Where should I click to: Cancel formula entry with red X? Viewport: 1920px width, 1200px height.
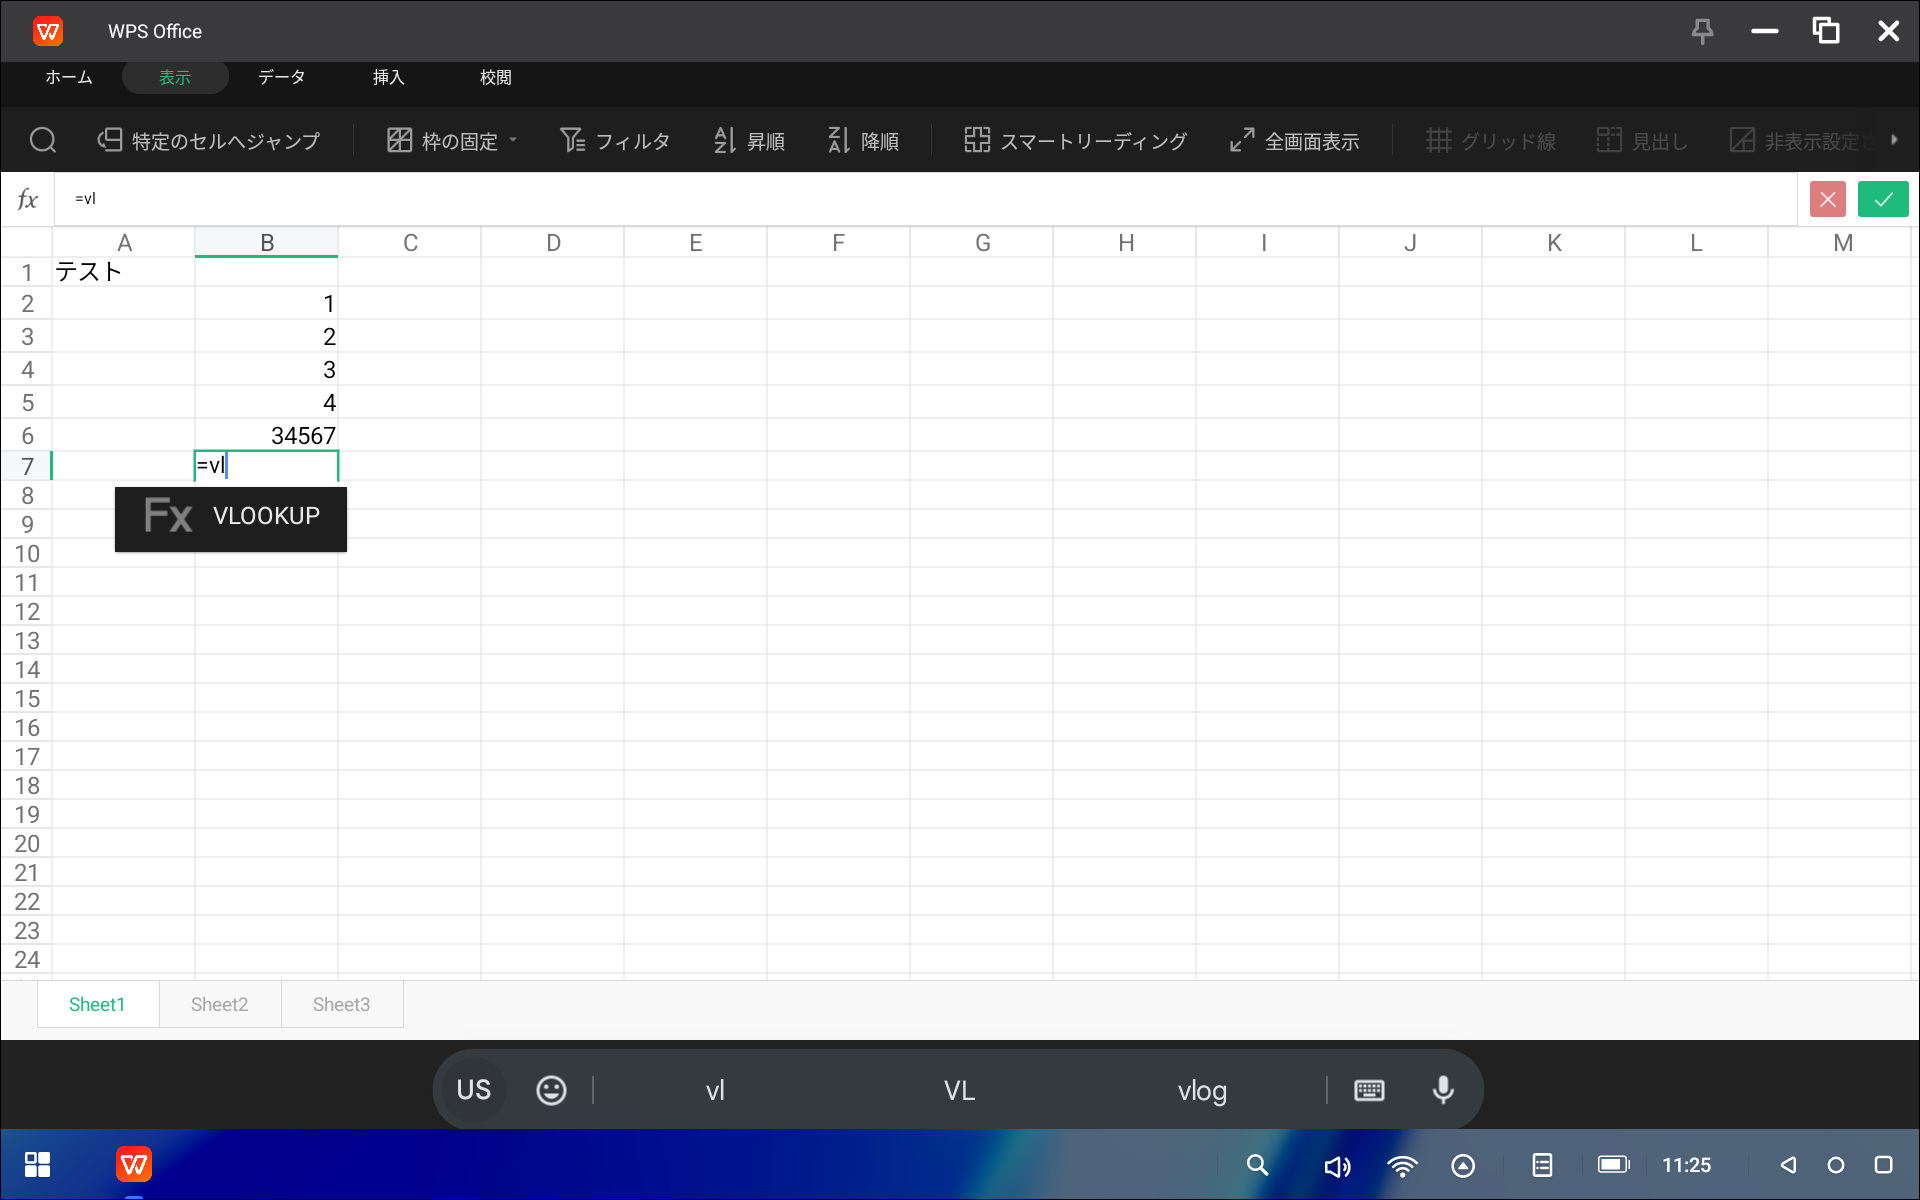[x=1827, y=199]
